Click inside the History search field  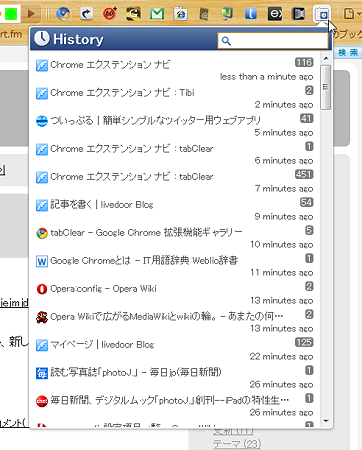point(273,41)
